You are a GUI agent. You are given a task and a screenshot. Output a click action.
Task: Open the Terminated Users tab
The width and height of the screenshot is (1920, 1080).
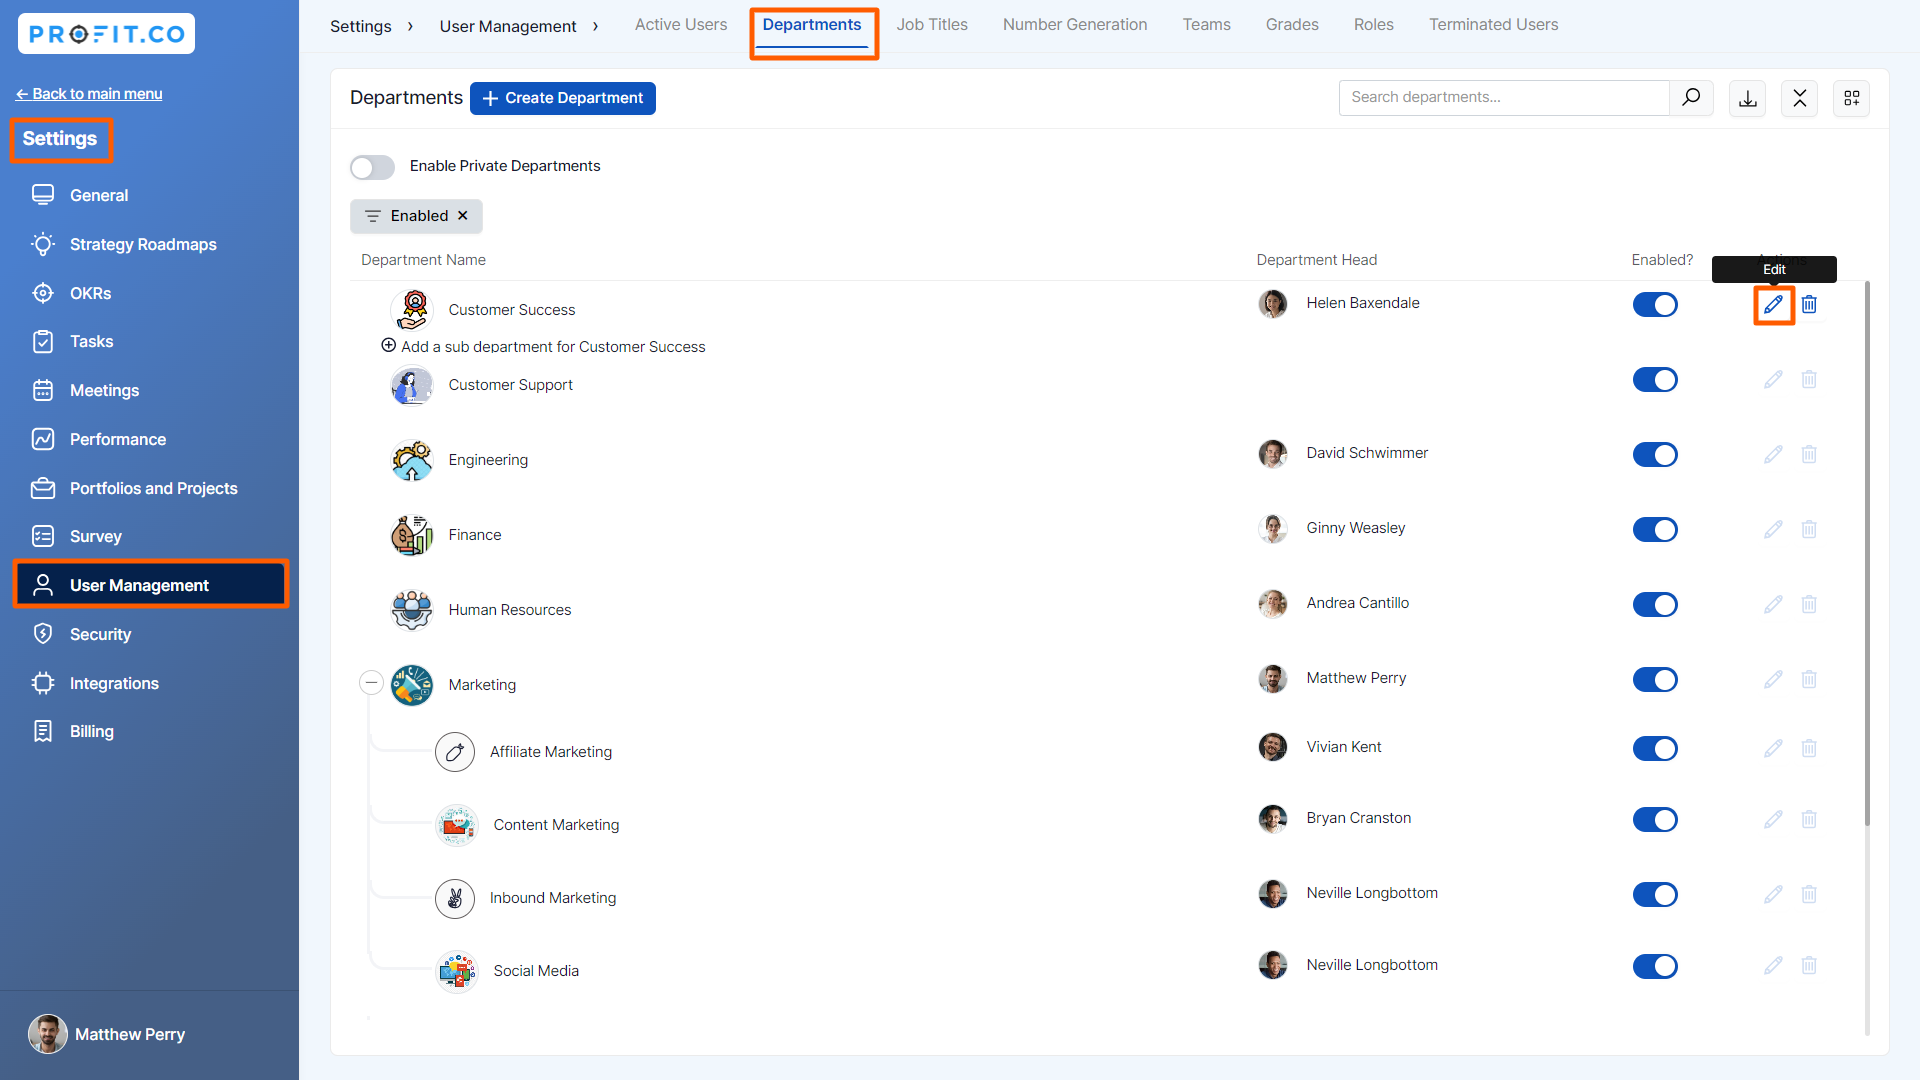pyautogui.click(x=1492, y=25)
